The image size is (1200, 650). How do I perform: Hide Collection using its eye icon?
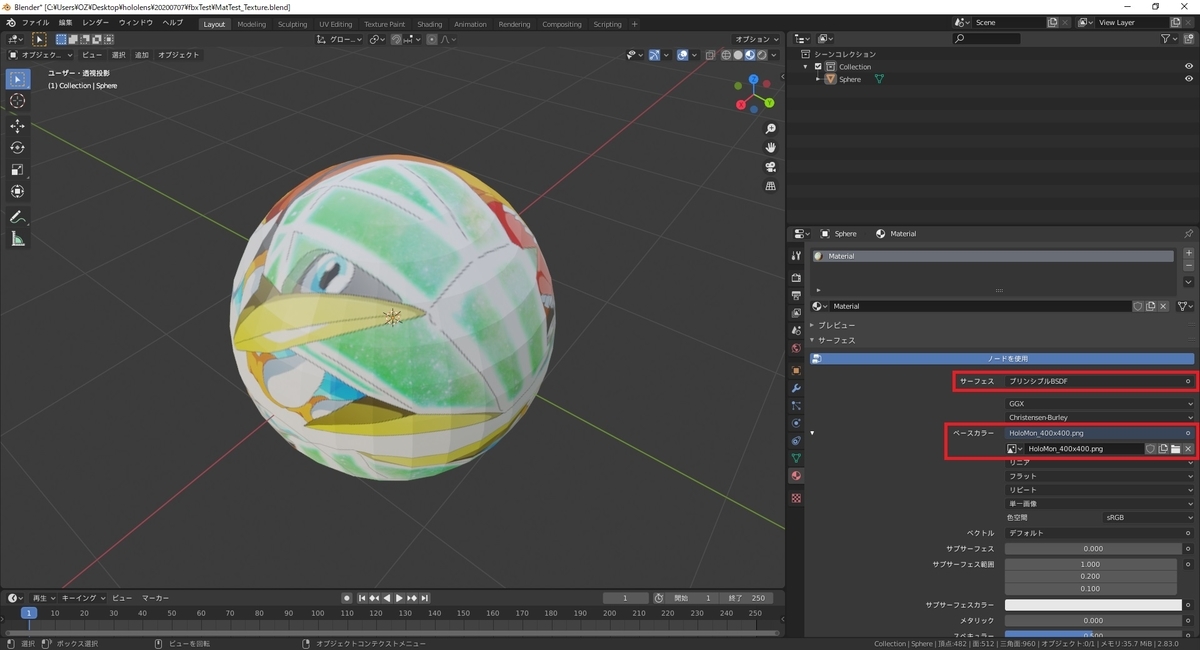pyautogui.click(x=1189, y=67)
